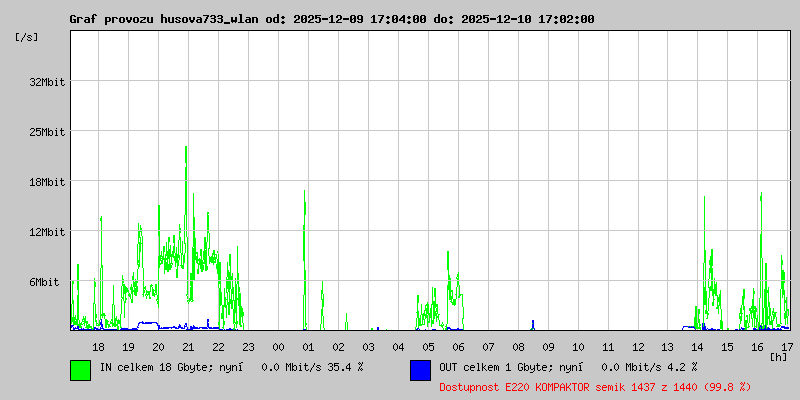800x400 pixels.
Task: Select the 6Mbit y-axis label
Action: 44,282
